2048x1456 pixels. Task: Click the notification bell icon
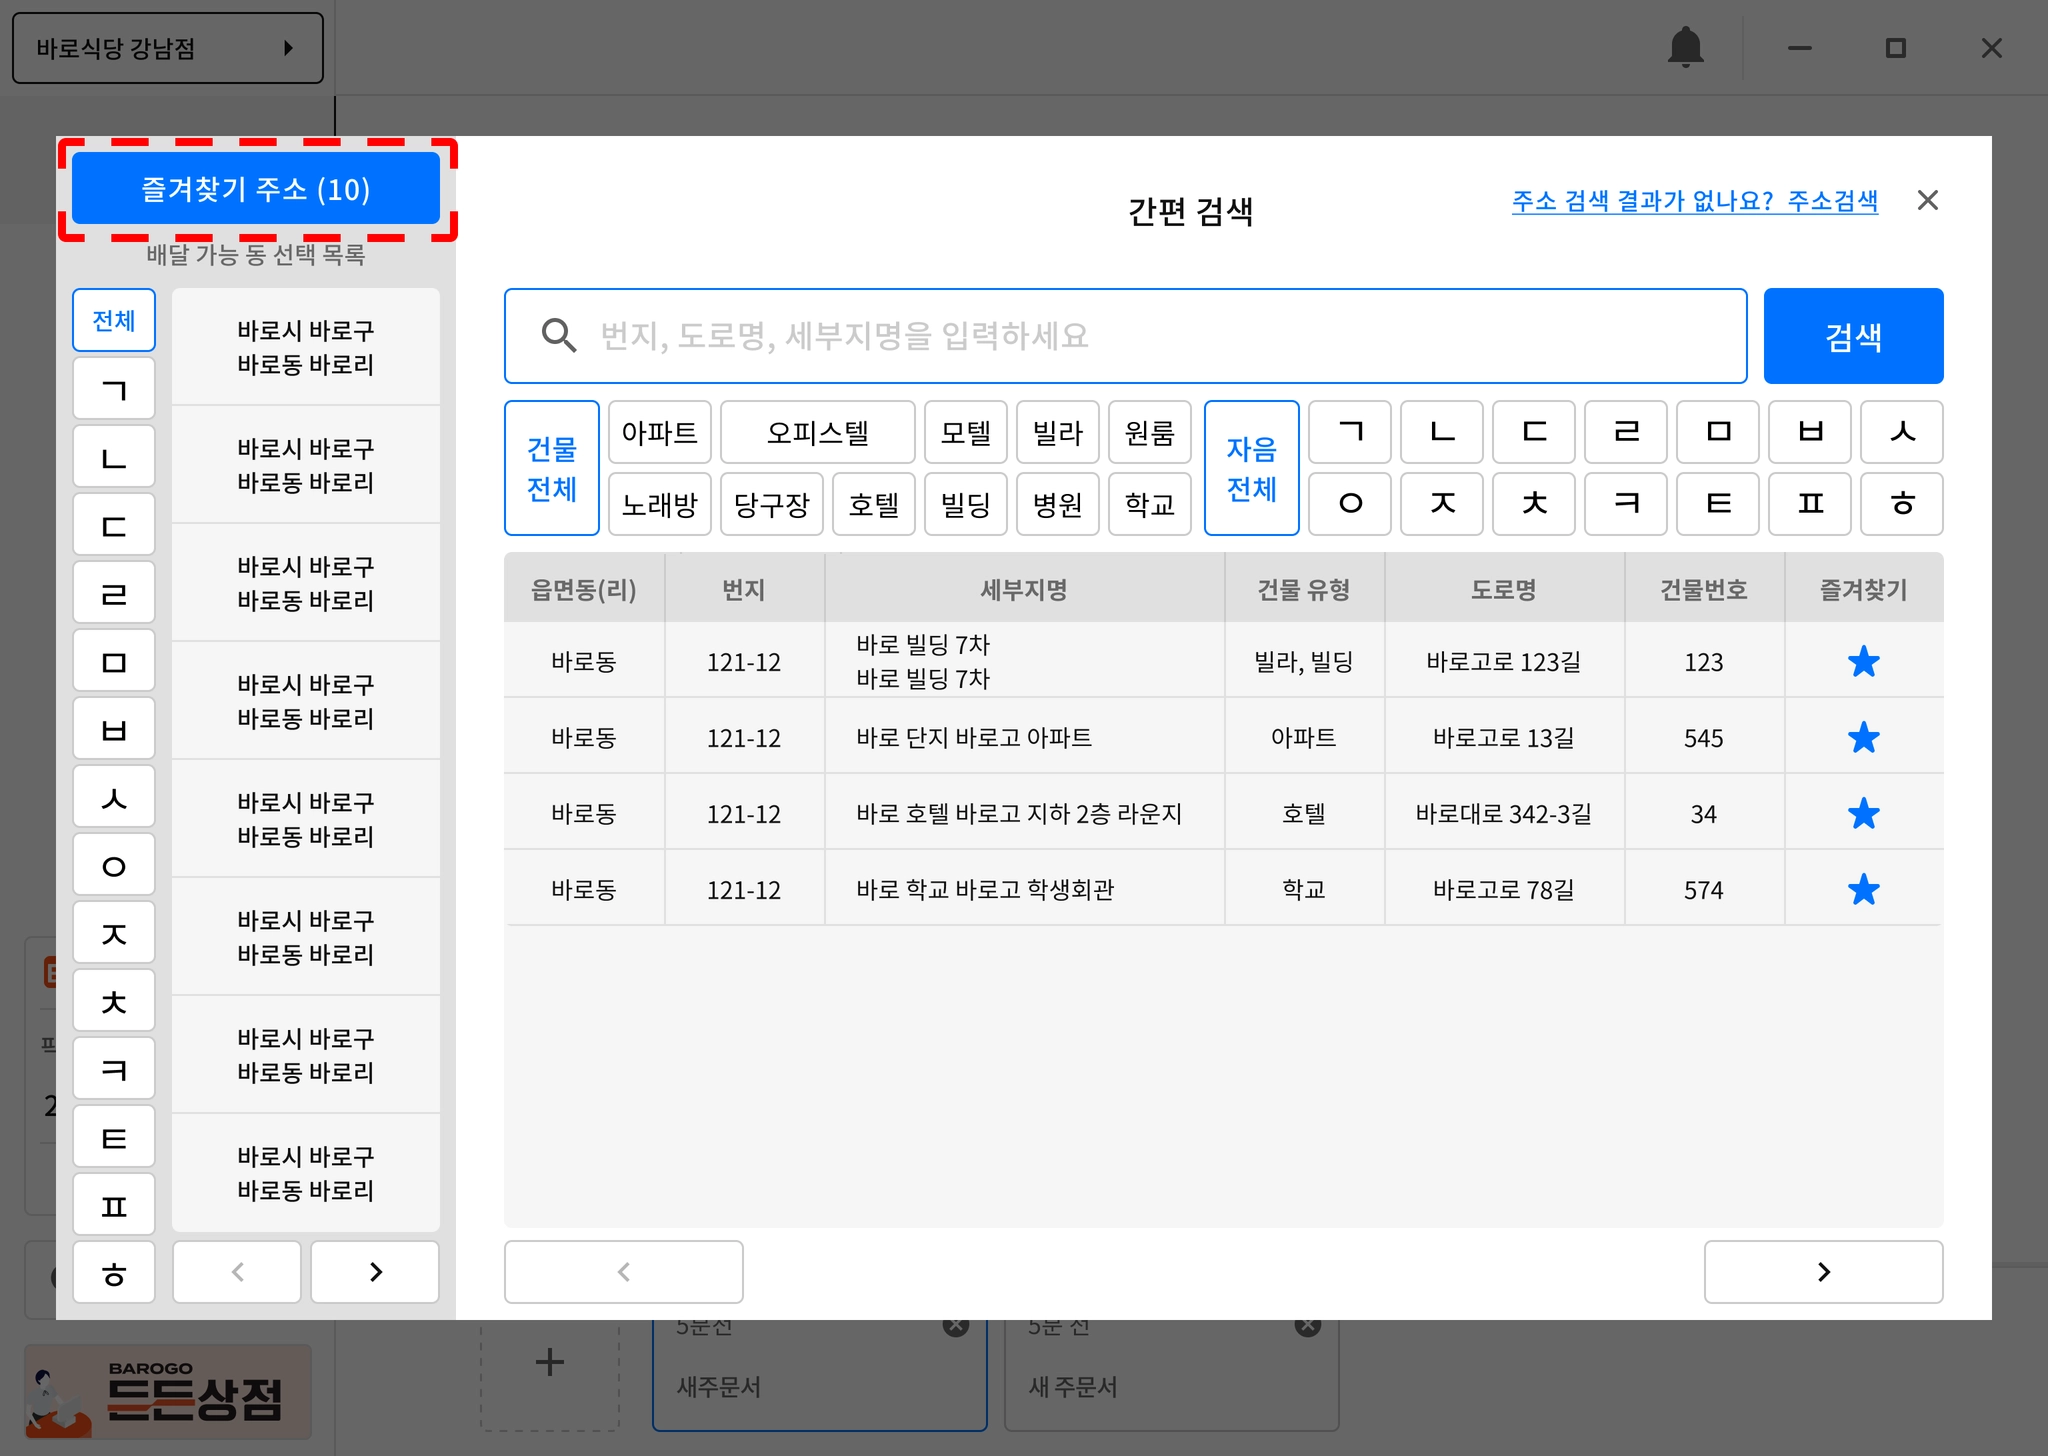point(1685,47)
